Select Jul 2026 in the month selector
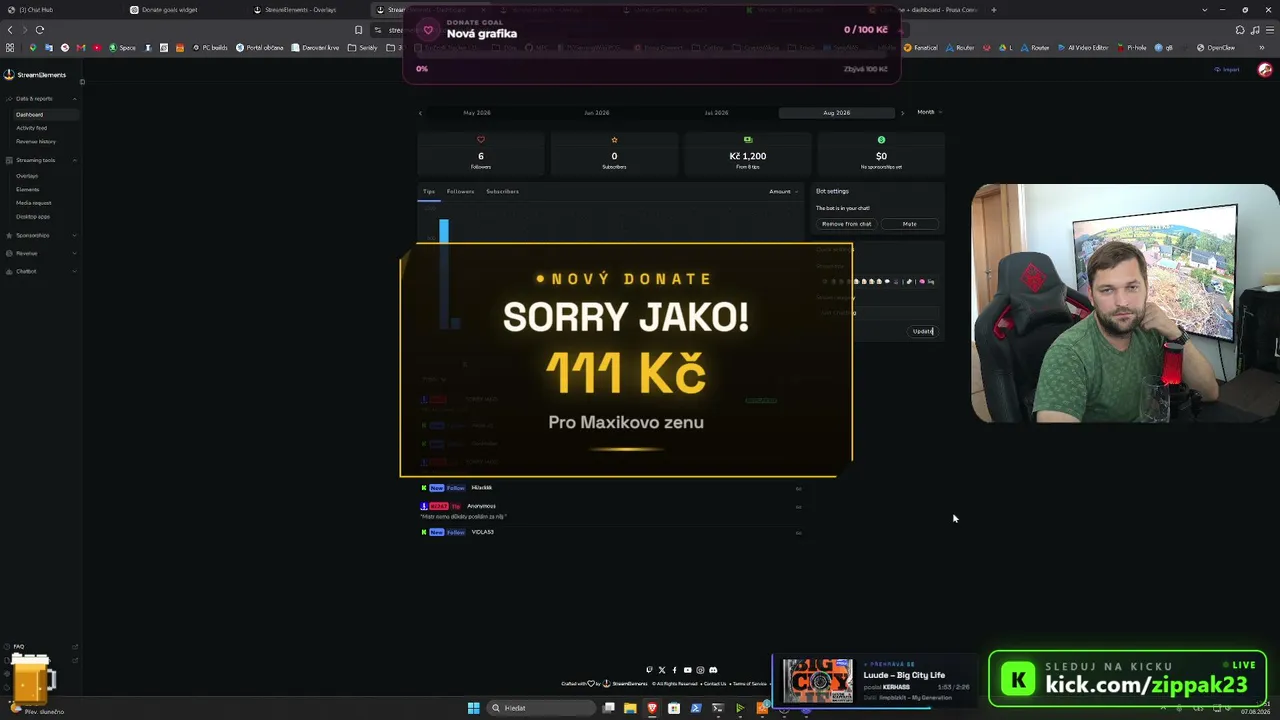1280x720 pixels. pos(716,113)
